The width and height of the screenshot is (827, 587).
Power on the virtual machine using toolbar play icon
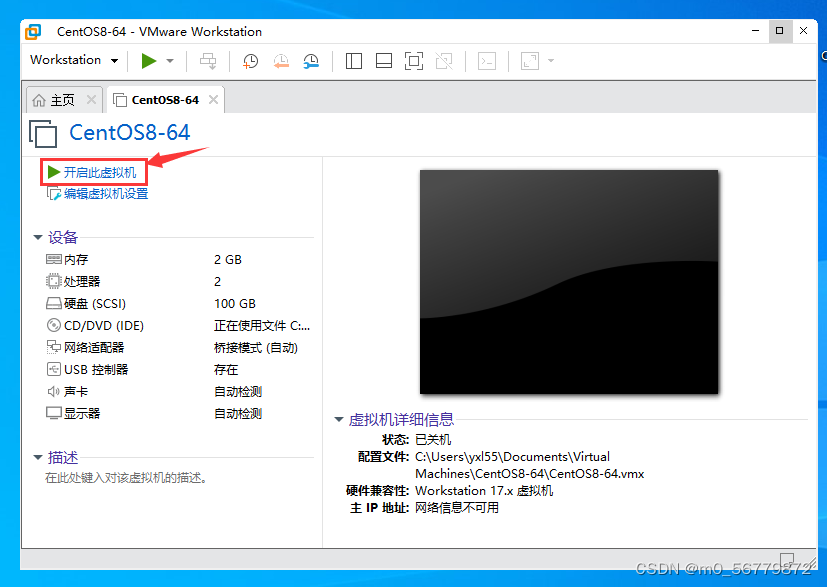click(148, 61)
